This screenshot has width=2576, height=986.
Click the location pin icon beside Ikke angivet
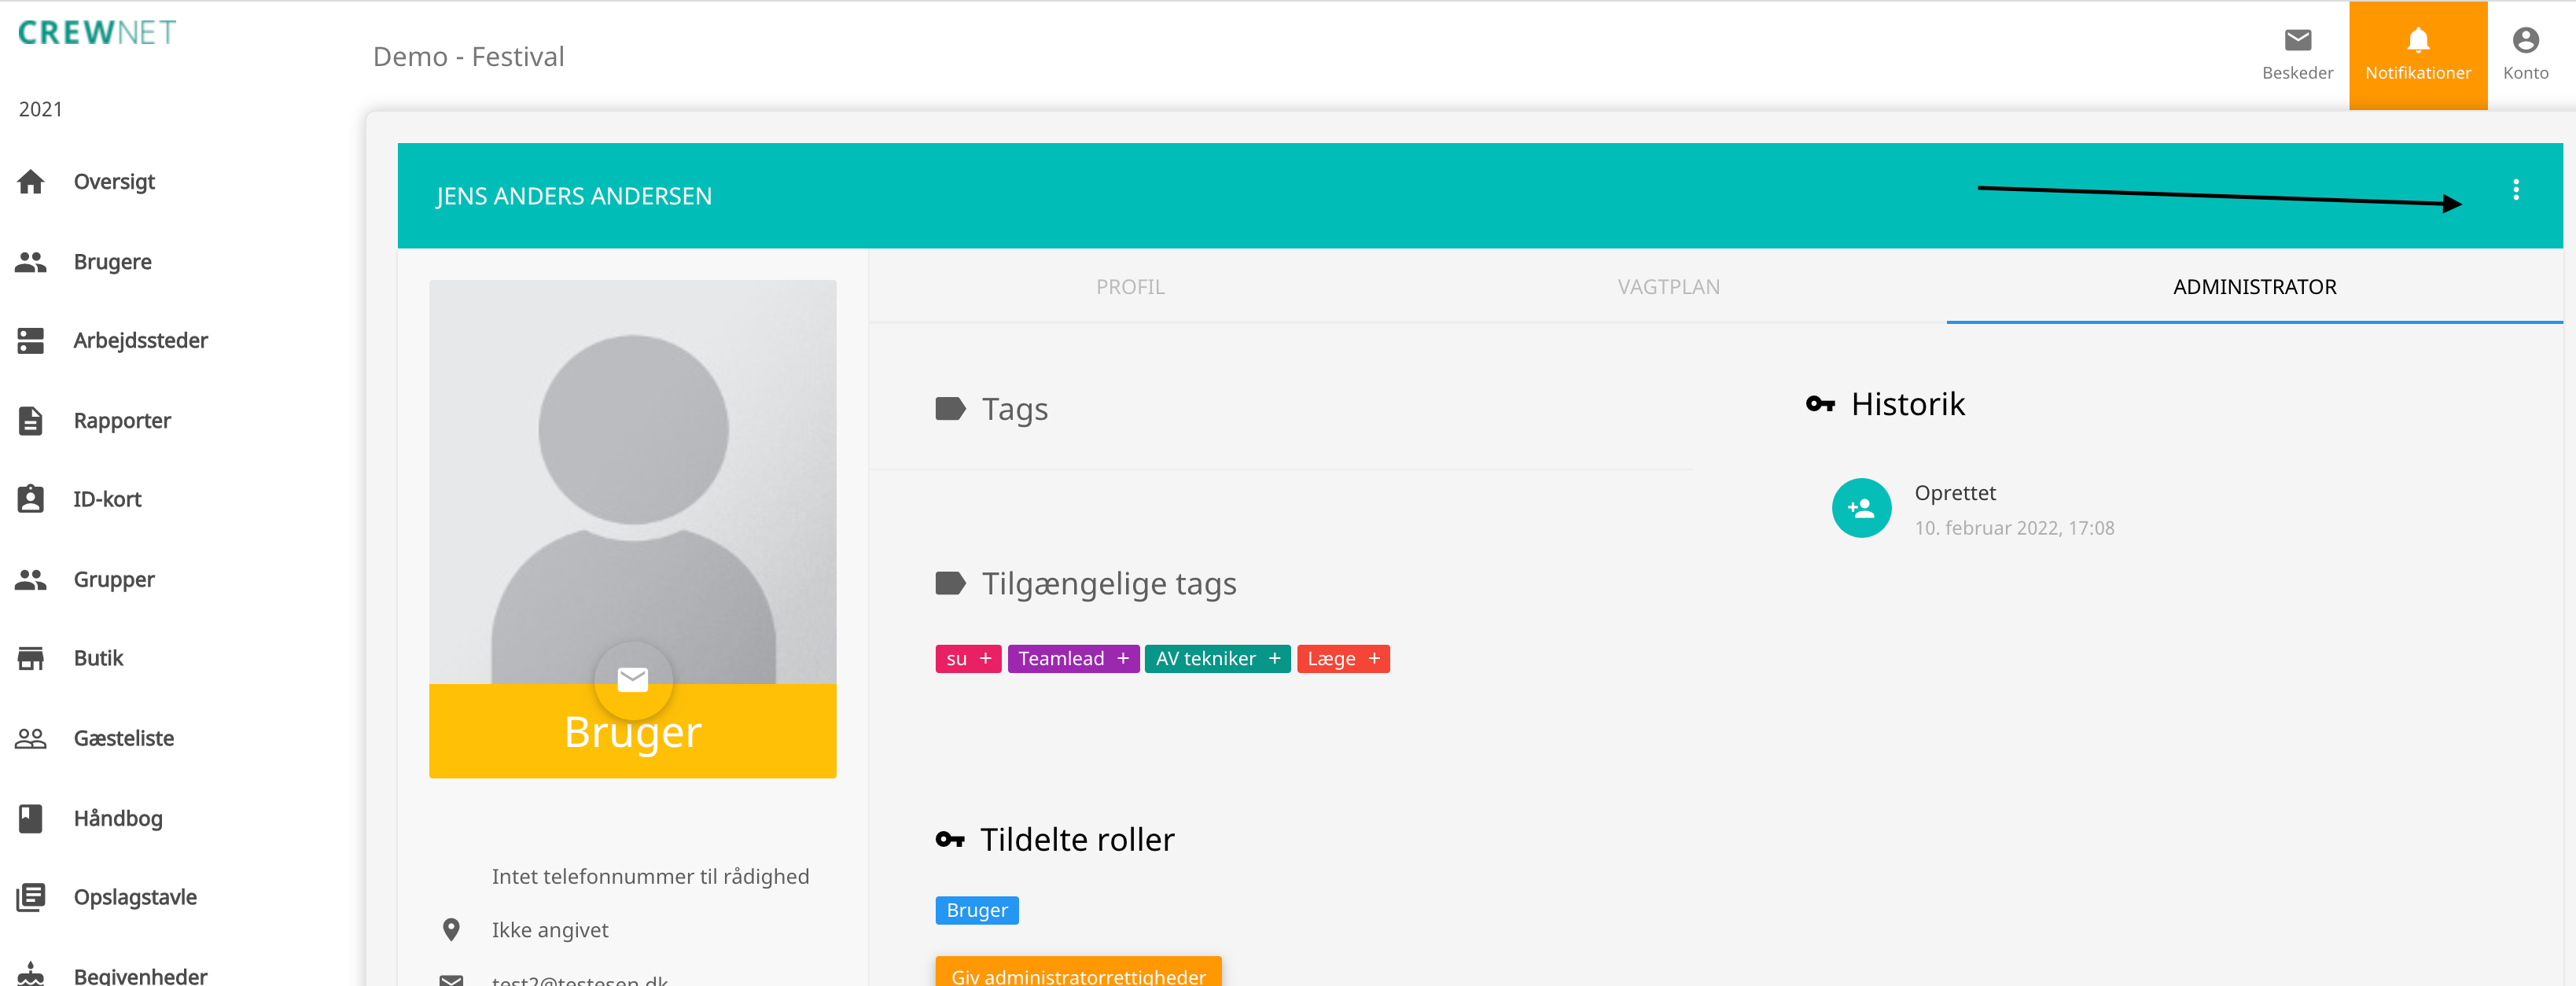point(451,930)
